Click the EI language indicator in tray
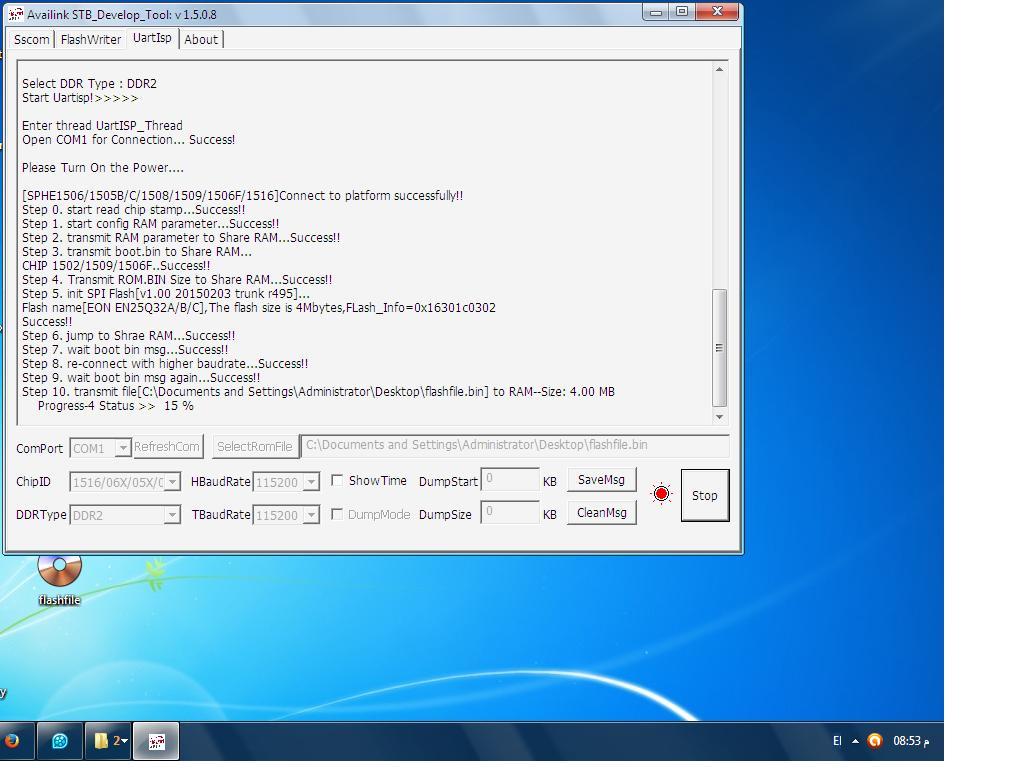Screen dimensions: 1024x768 pos(837,741)
